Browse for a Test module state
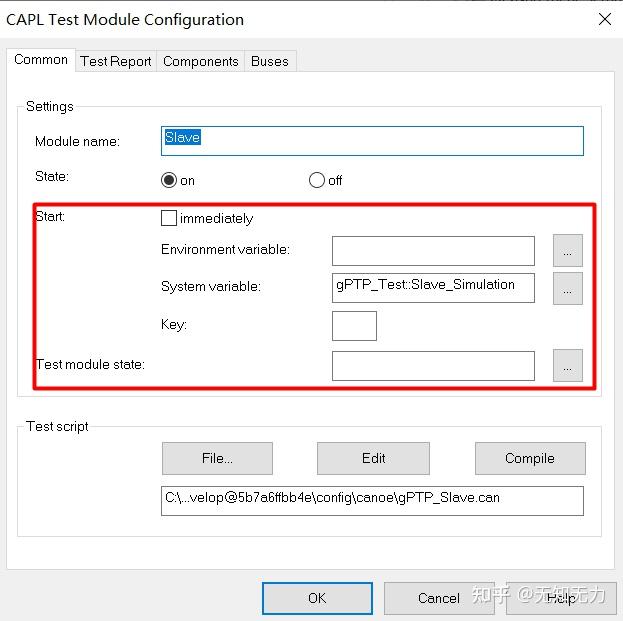Viewport: 623px width, 621px height. coord(567,366)
